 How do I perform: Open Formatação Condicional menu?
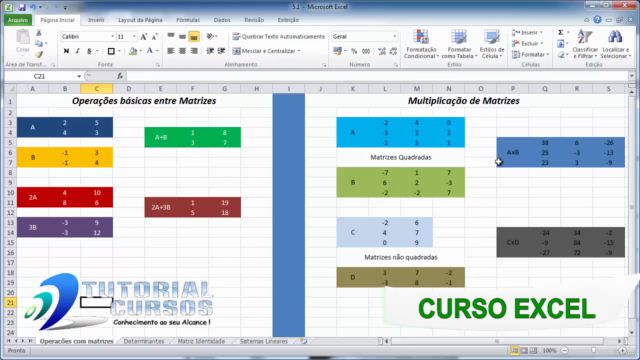pos(421,44)
